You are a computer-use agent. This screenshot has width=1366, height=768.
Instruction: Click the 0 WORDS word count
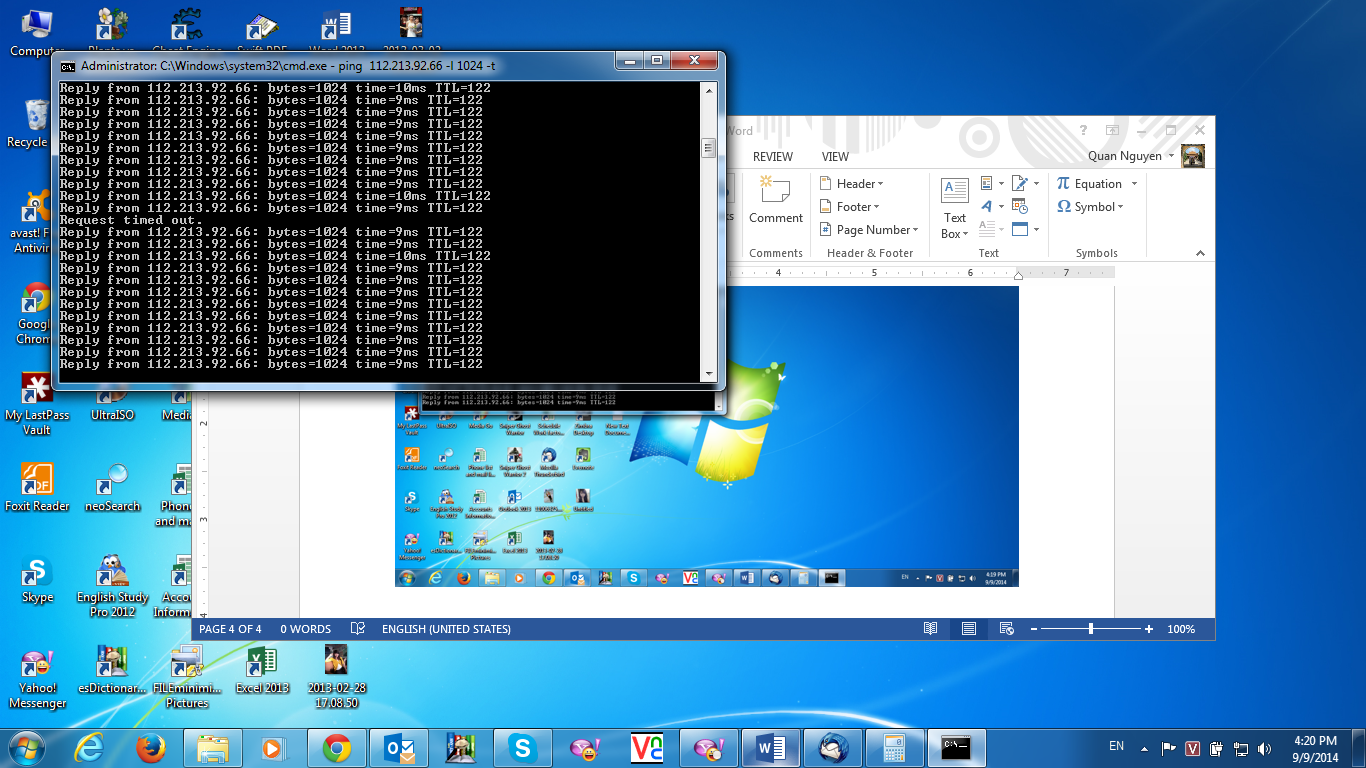(x=305, y=629)
